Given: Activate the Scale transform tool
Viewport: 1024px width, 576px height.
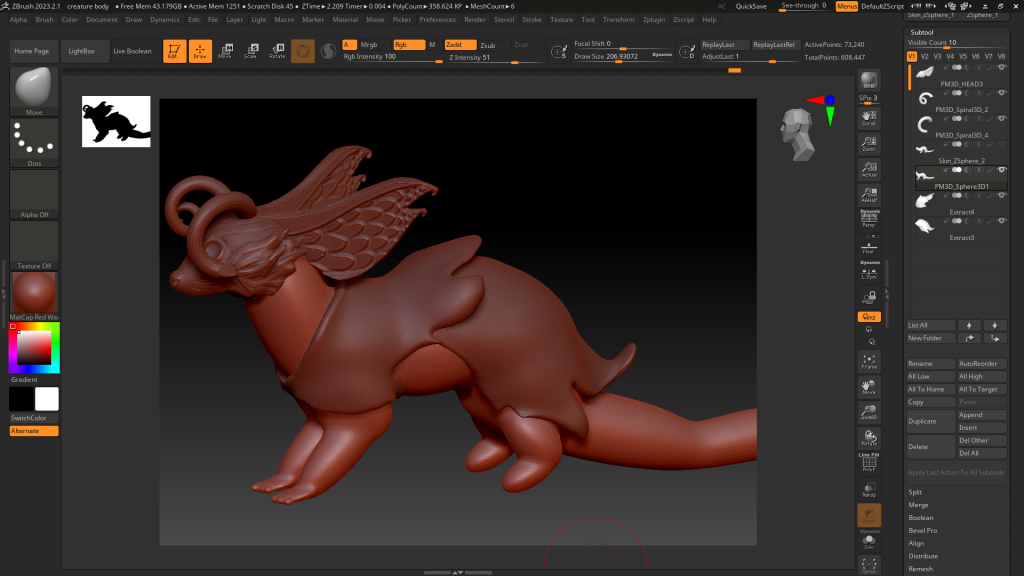Looking at the screenshot, I should (251, 50).
